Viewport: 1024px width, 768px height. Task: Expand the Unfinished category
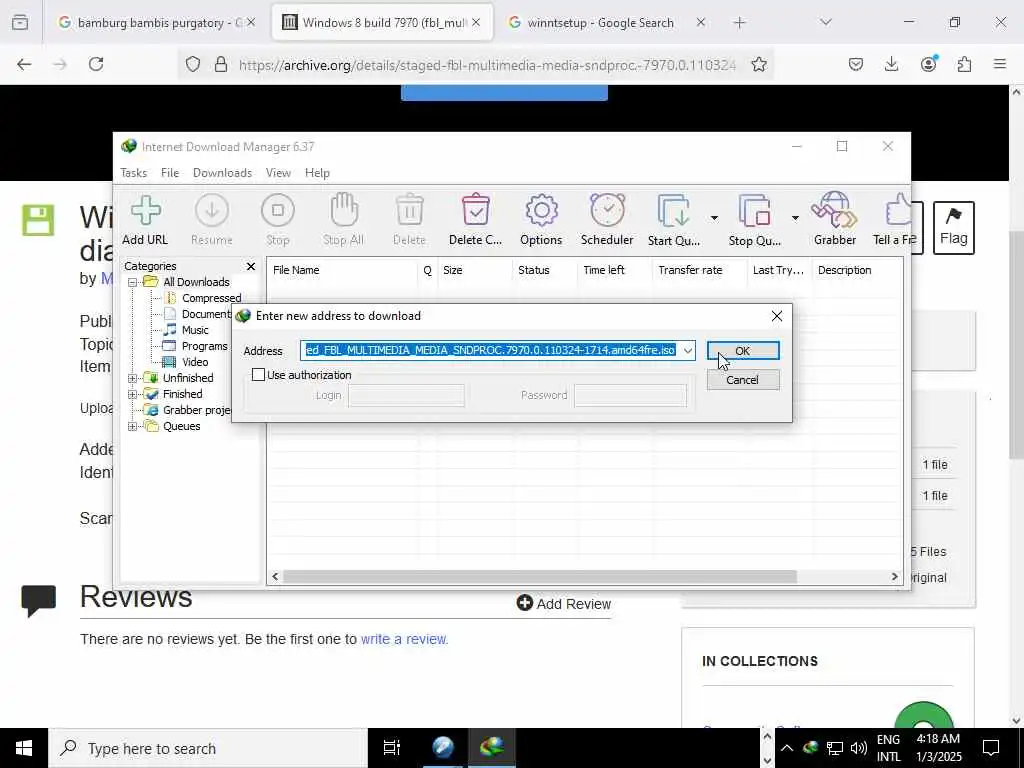click(133, 378)
